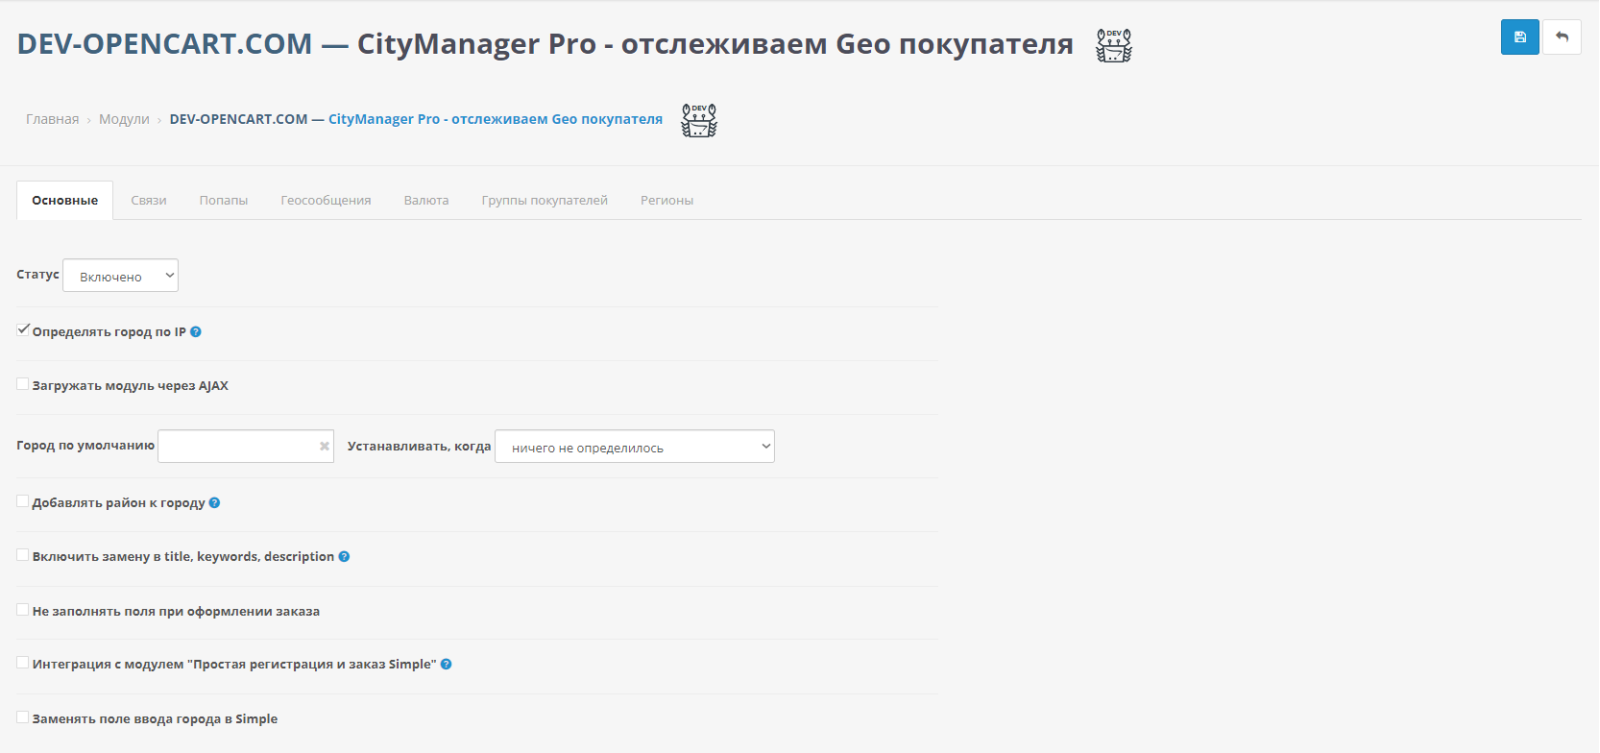The width and height of the screenshot is (1600, 753).
Task: Clear the default city field with the x icon
Action: coord(324,446)
